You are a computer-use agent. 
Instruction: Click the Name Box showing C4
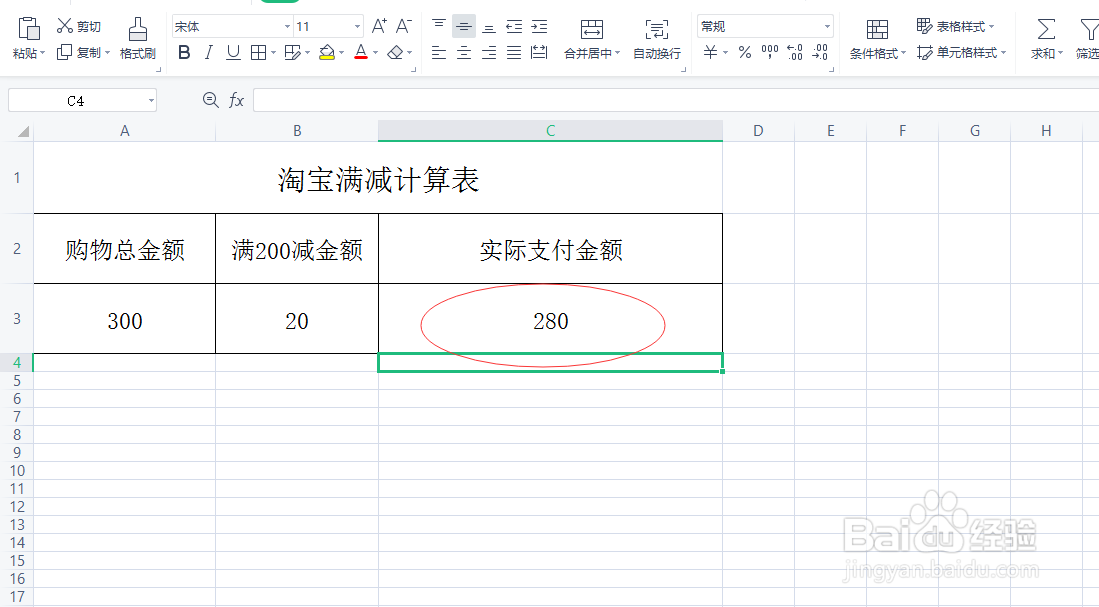pyautogui.click(x=82, y=101)
